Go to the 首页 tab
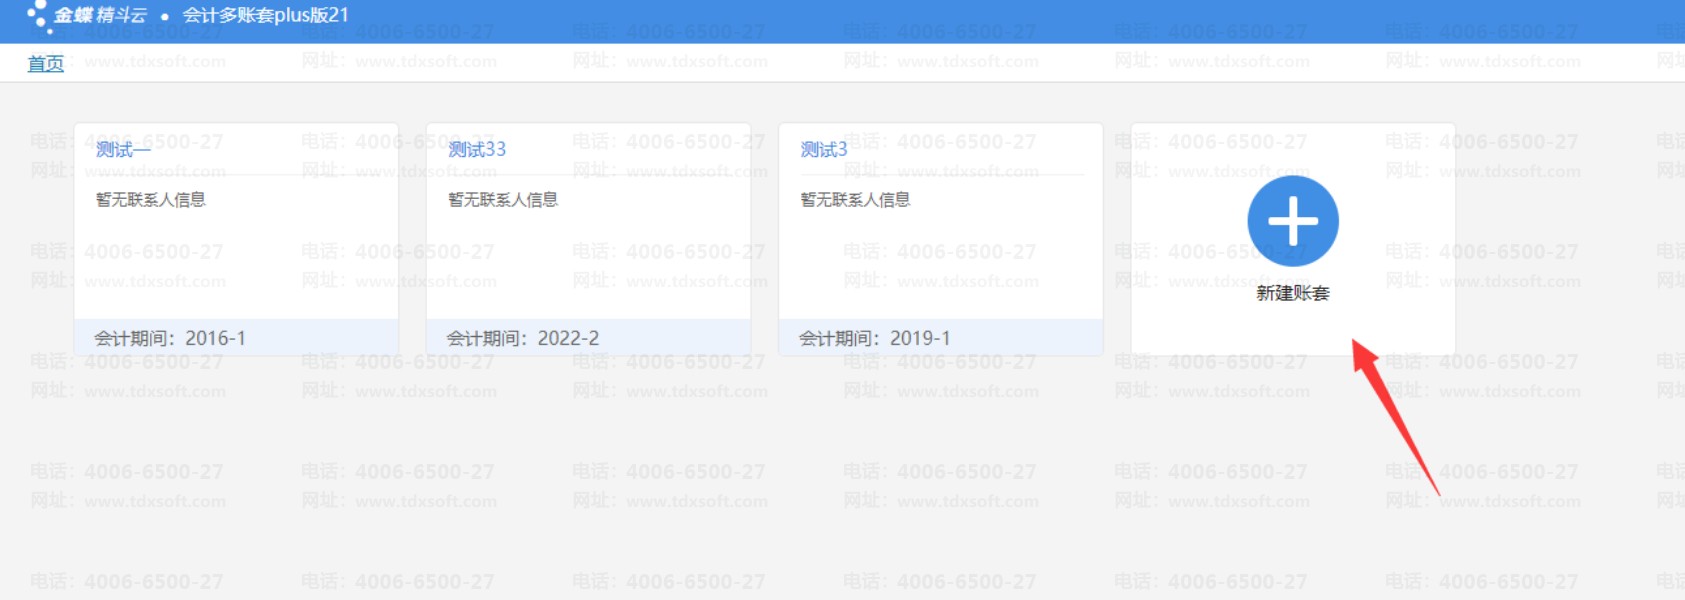The height and width of the screenshot is (600, 1685). [x=45, y=64]
